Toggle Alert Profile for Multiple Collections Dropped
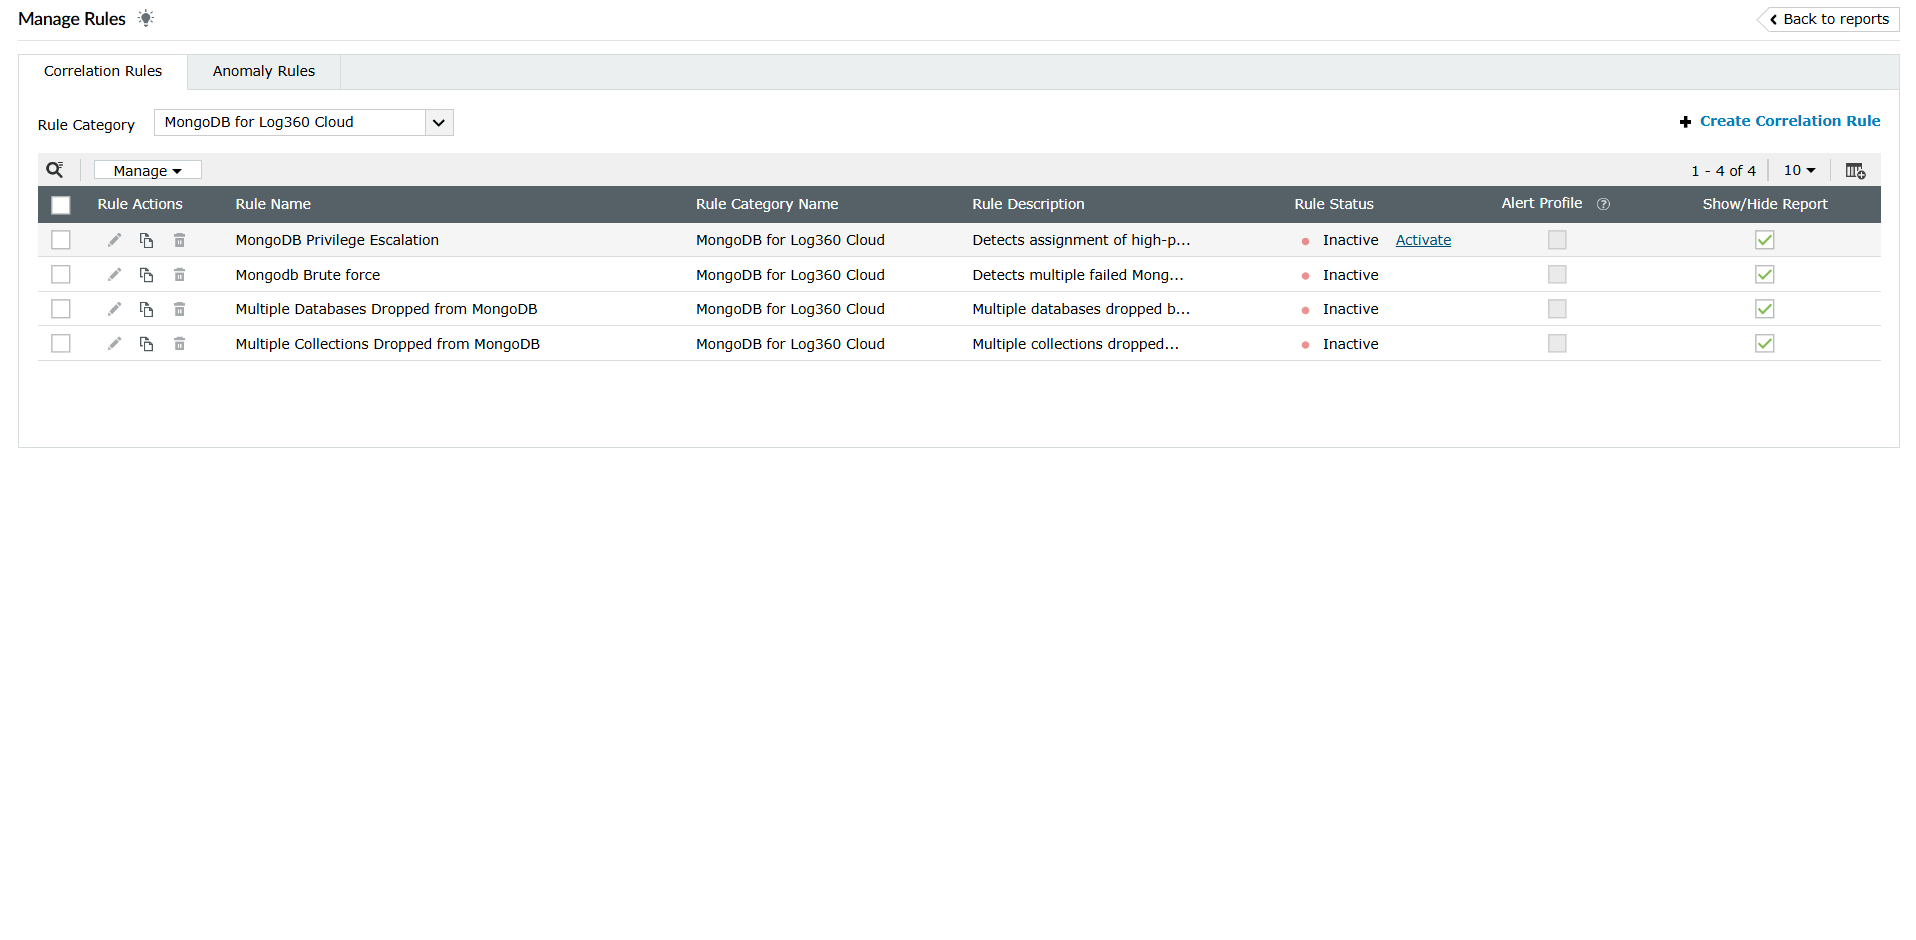This screenshot has height=940, width=1916. pos(1557,343)
